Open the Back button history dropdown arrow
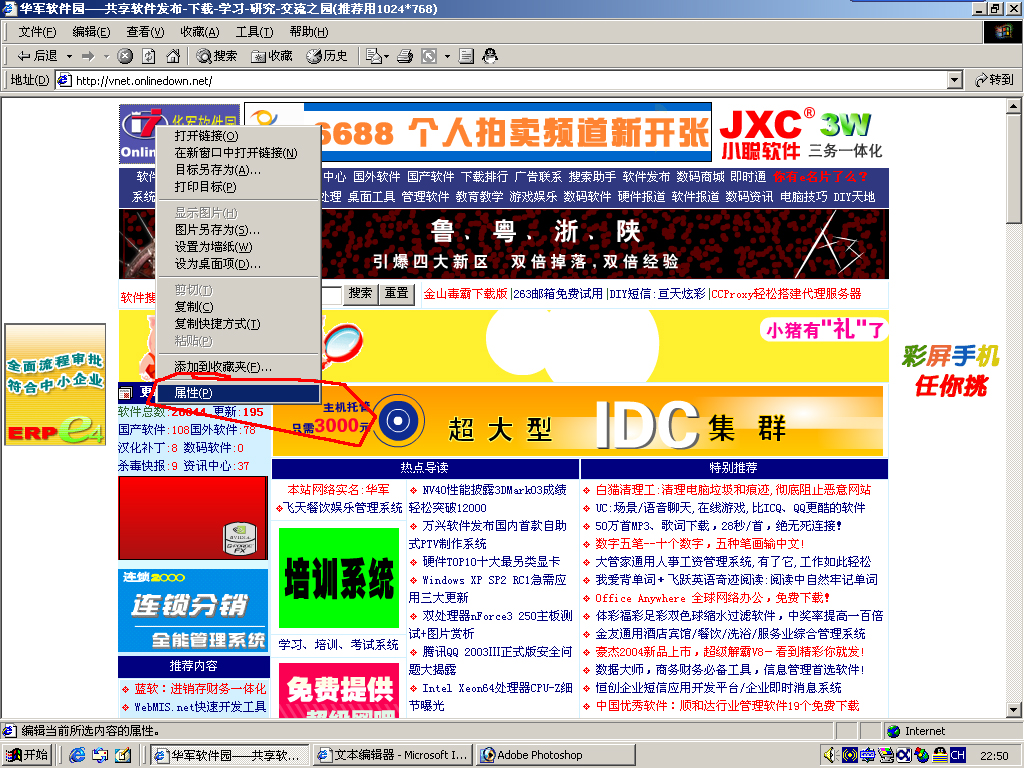1024x768 pixels. pyautogui.click(x=69, y=56)
